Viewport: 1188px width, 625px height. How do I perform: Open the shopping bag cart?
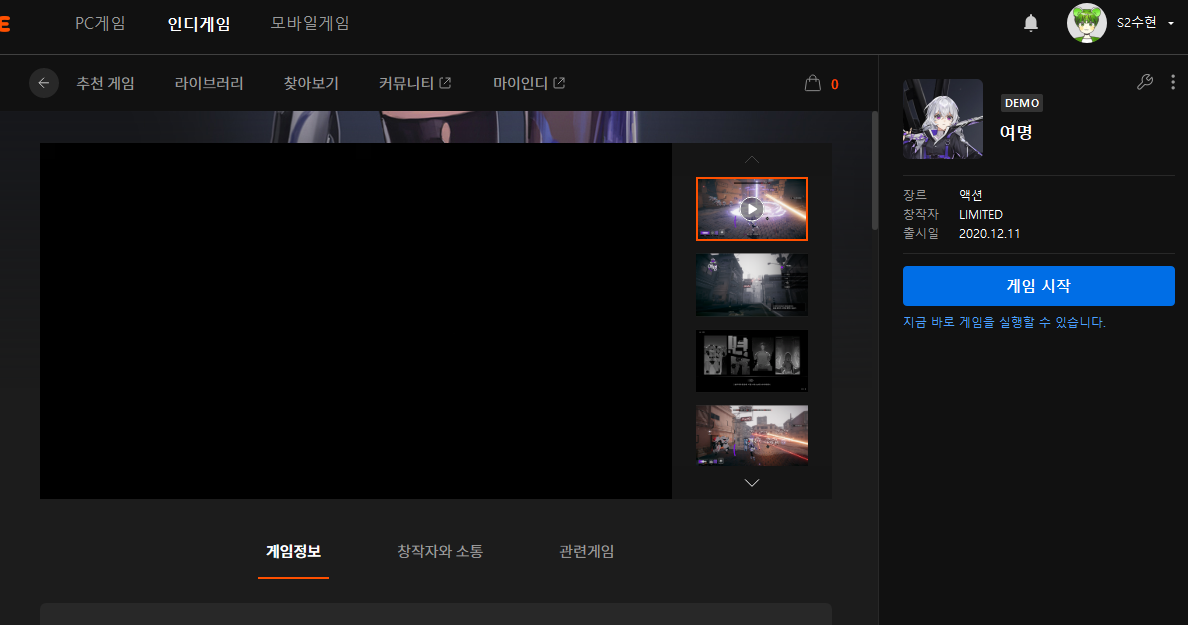(x=813, y=84)
